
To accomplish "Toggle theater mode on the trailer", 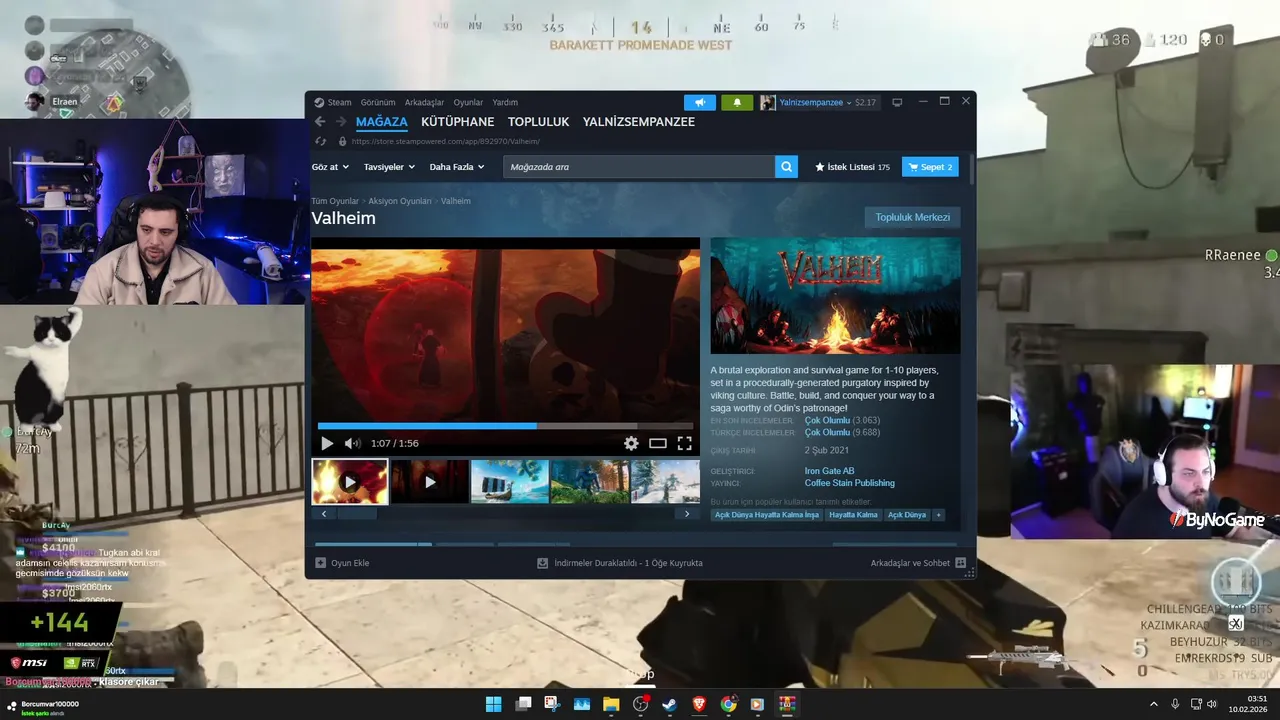I will 658,443.
